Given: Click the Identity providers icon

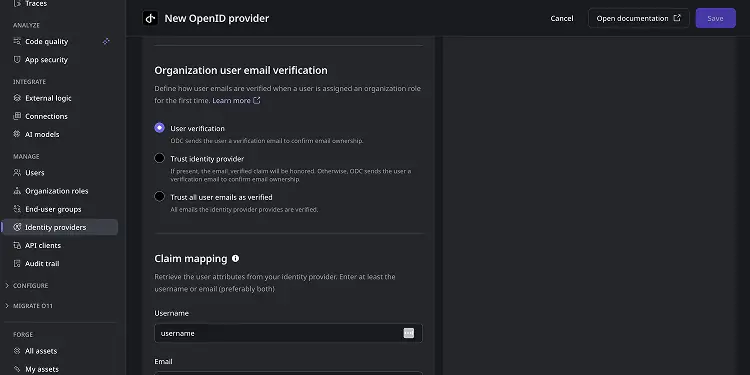Looking at the screenshot, I should coord(17,227).
